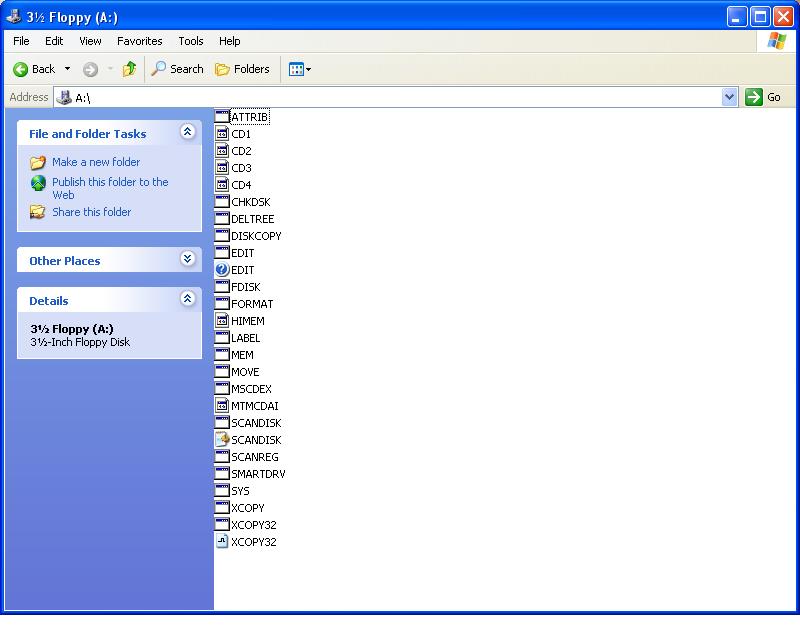Expand the Other Places section
Viewport: 800px width, 640px height.
coord(186,260)
